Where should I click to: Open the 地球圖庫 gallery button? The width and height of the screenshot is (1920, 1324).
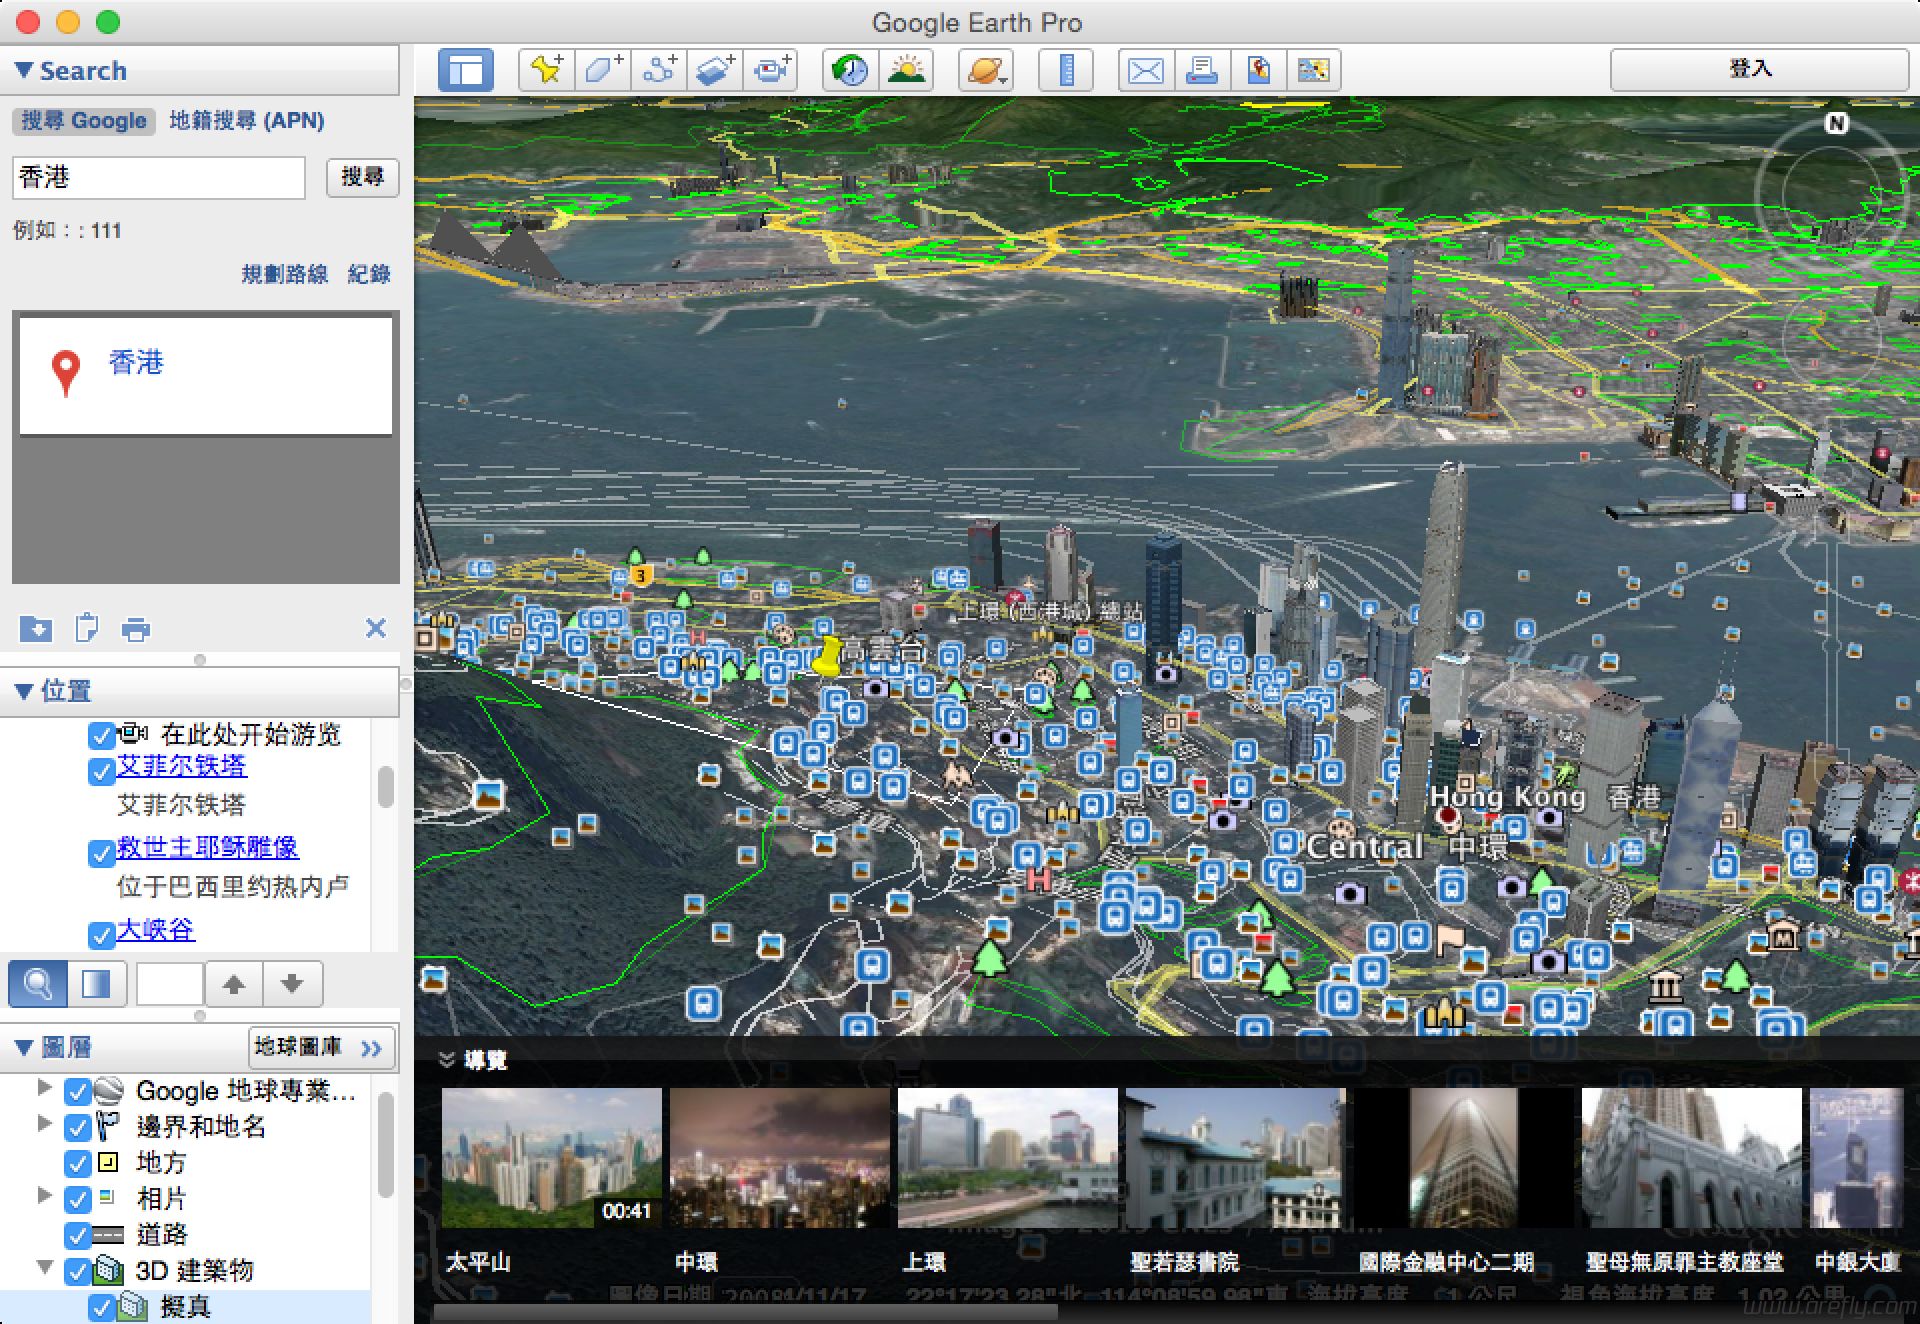[322, 1047]
